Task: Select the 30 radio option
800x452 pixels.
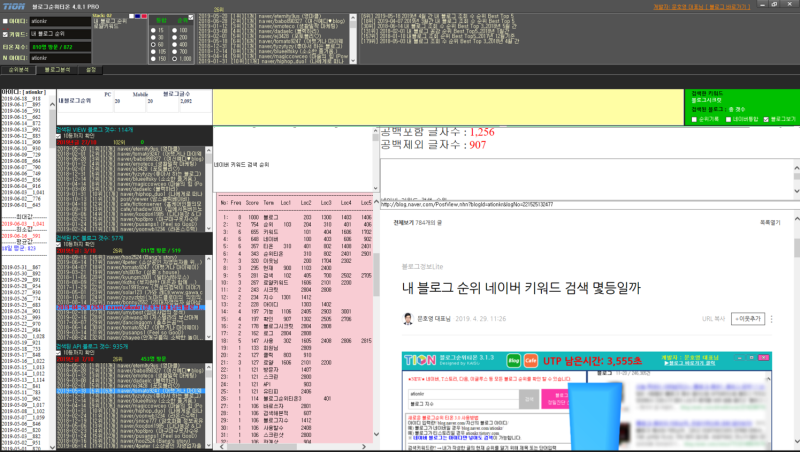Action: (153, 38)
